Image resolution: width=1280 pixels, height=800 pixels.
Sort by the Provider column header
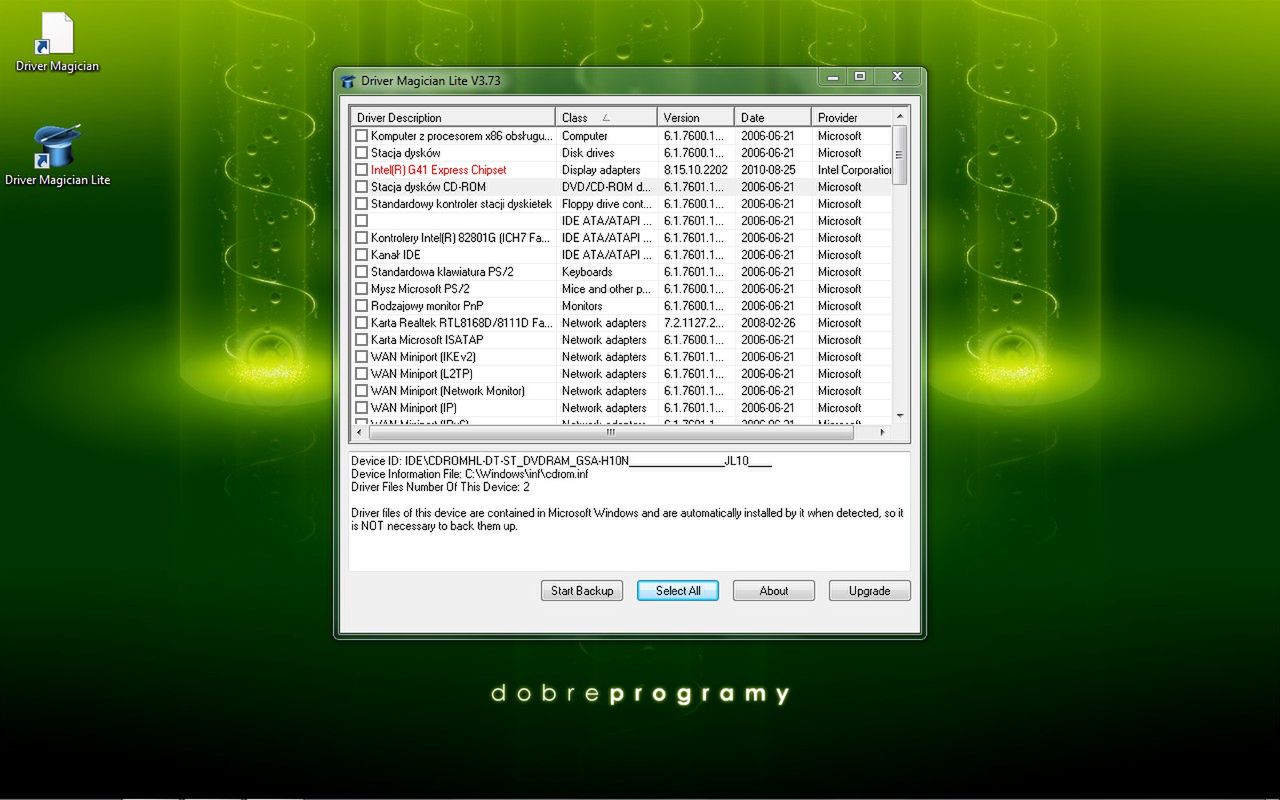(850, 117)
